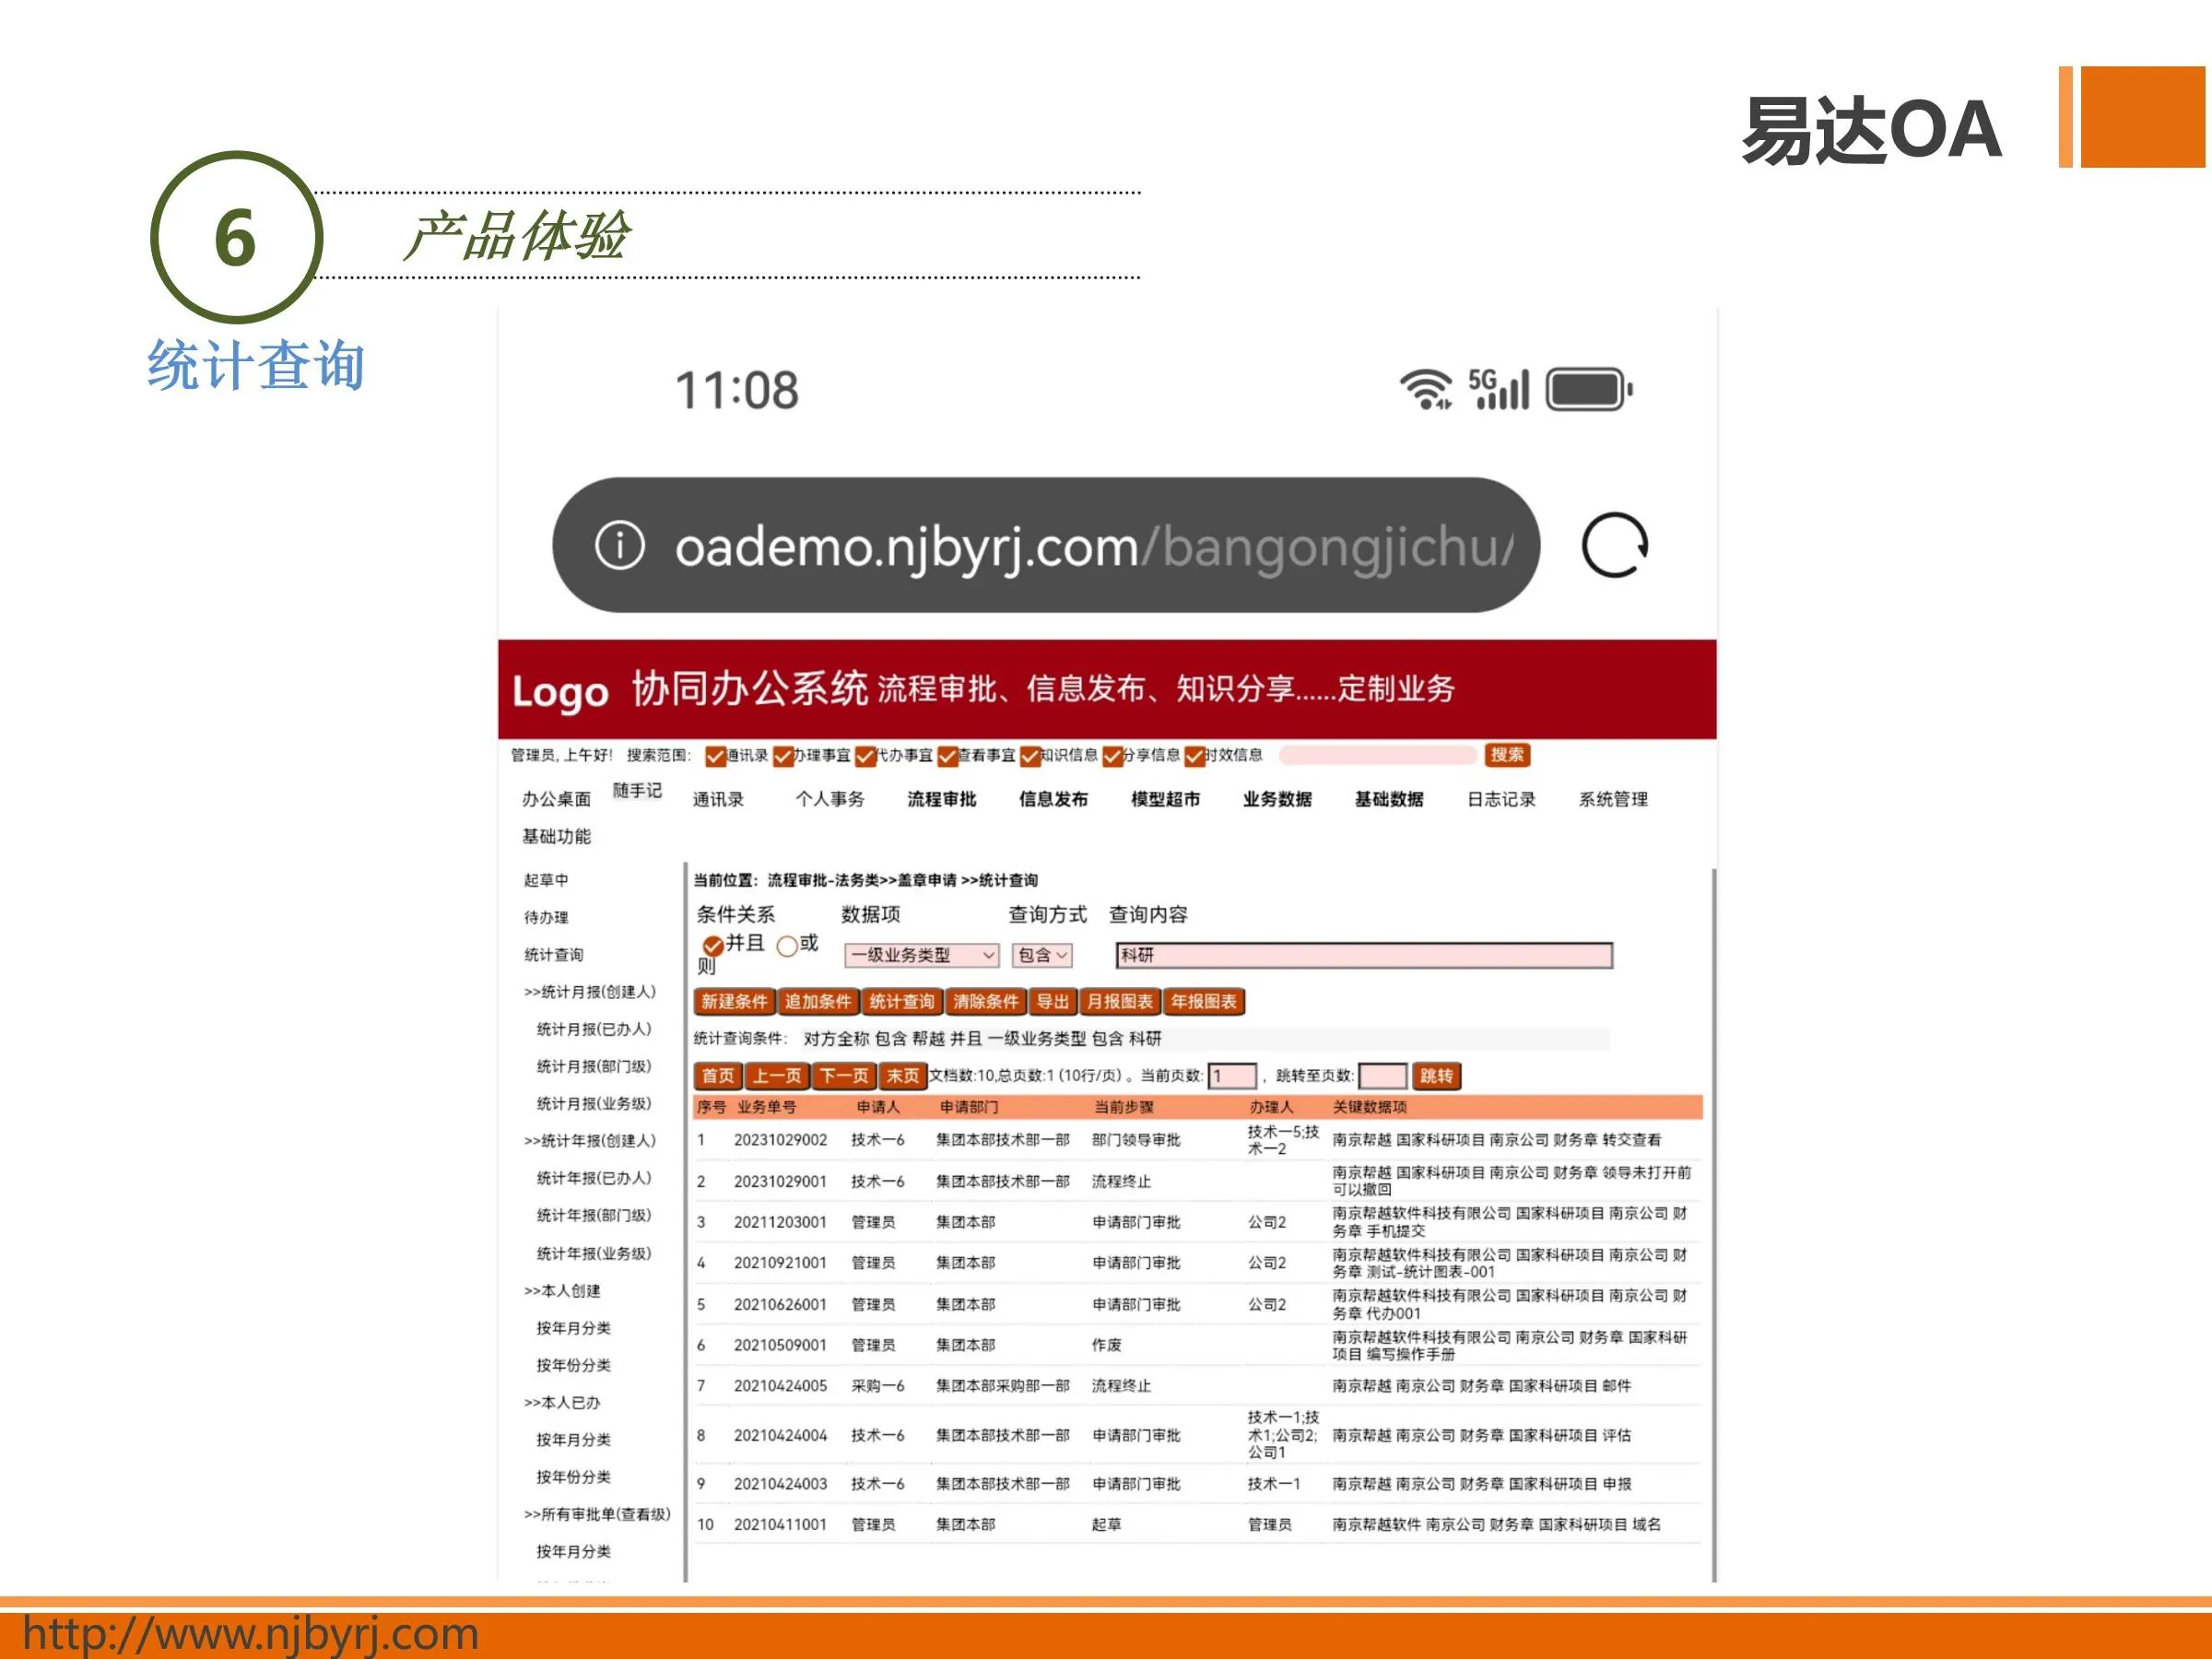The width and height of the screenshot is (2212, 1659).
Task: Go to 上一页 previous page
Action: [777, 1076]
